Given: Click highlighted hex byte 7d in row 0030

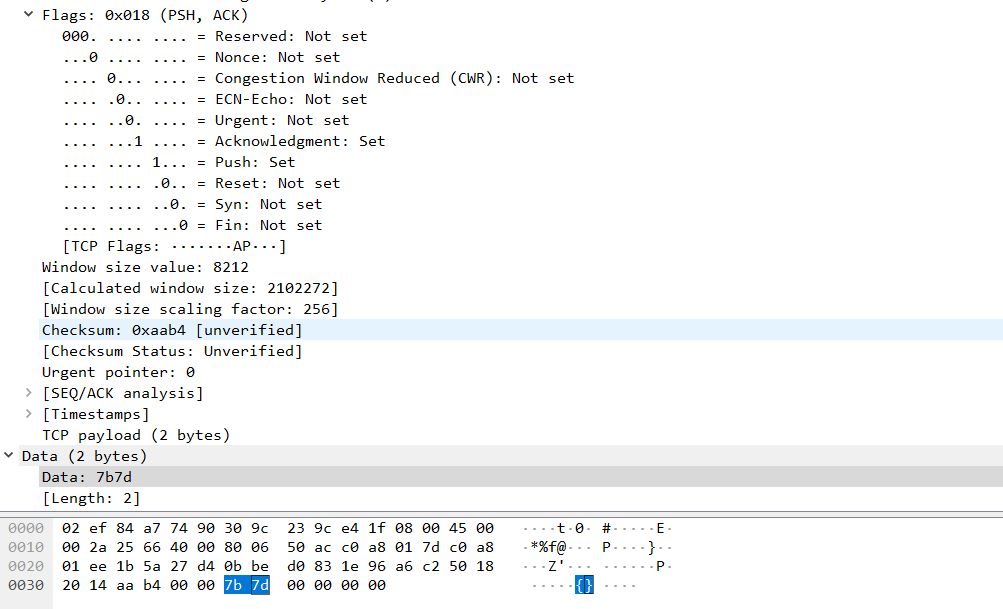Looking at the screenshot, I should [x=260, y=585].
